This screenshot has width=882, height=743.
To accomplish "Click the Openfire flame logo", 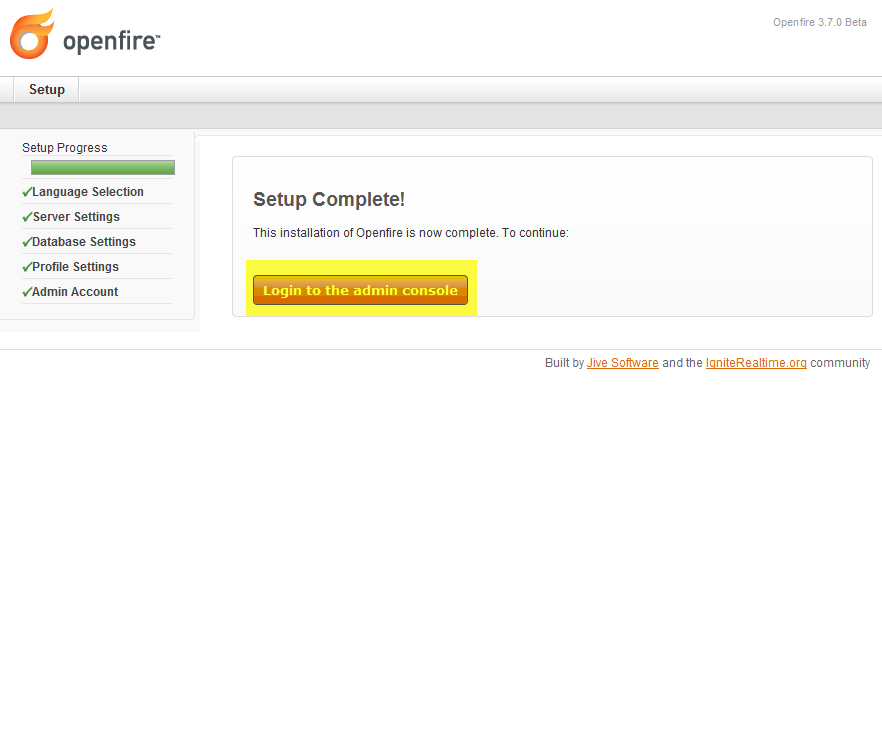I will 32,34.
